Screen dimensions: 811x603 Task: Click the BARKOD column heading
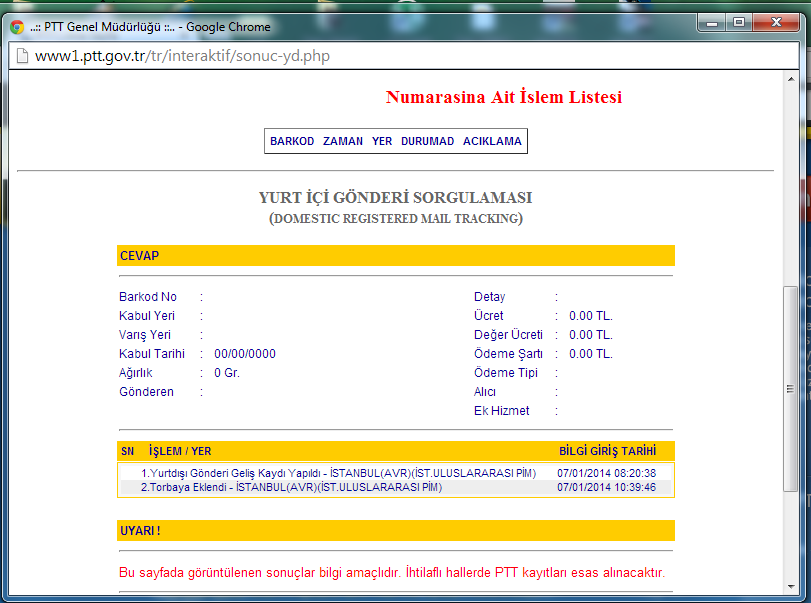(292, 141)
